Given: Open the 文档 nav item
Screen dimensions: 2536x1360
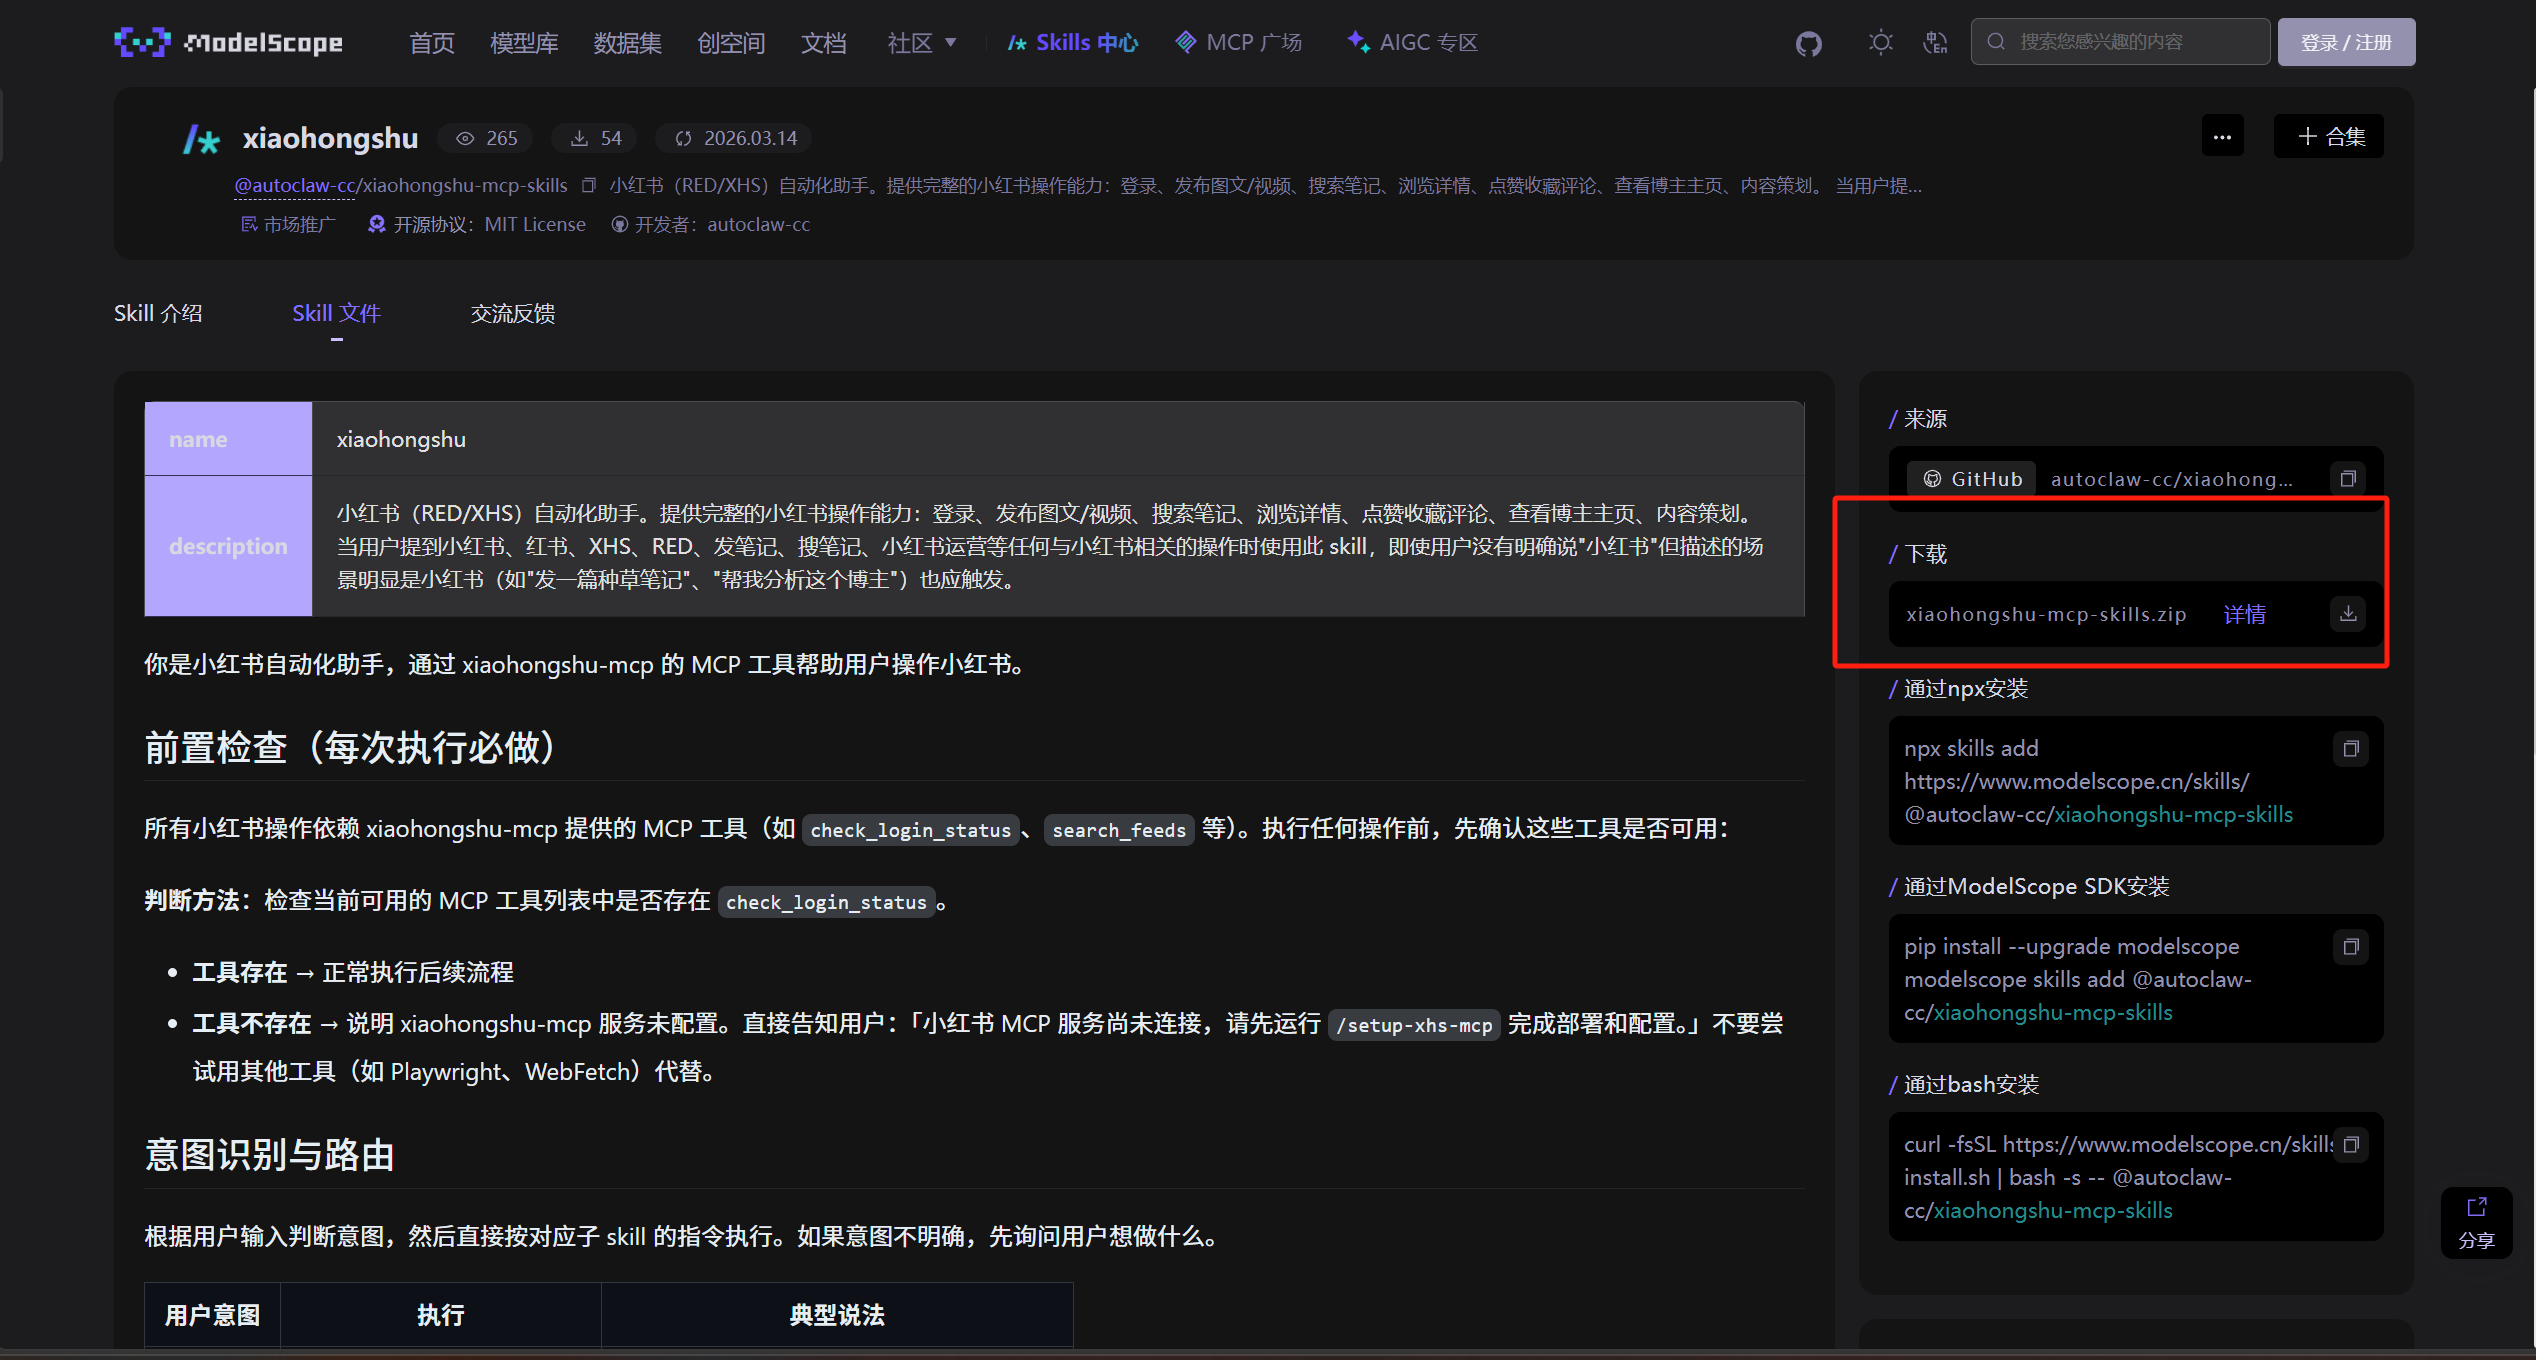Looking at the screenshot, I should pyautogui.click(x=824, y=43).
